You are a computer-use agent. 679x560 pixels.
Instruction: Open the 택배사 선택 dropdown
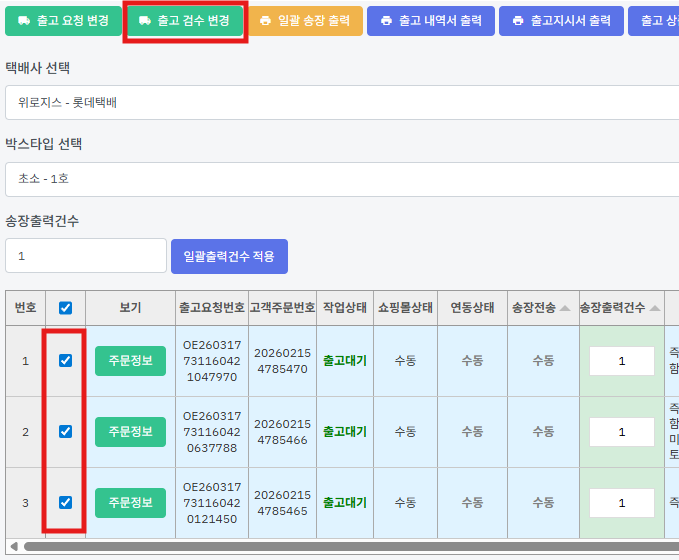coord(340,102)
